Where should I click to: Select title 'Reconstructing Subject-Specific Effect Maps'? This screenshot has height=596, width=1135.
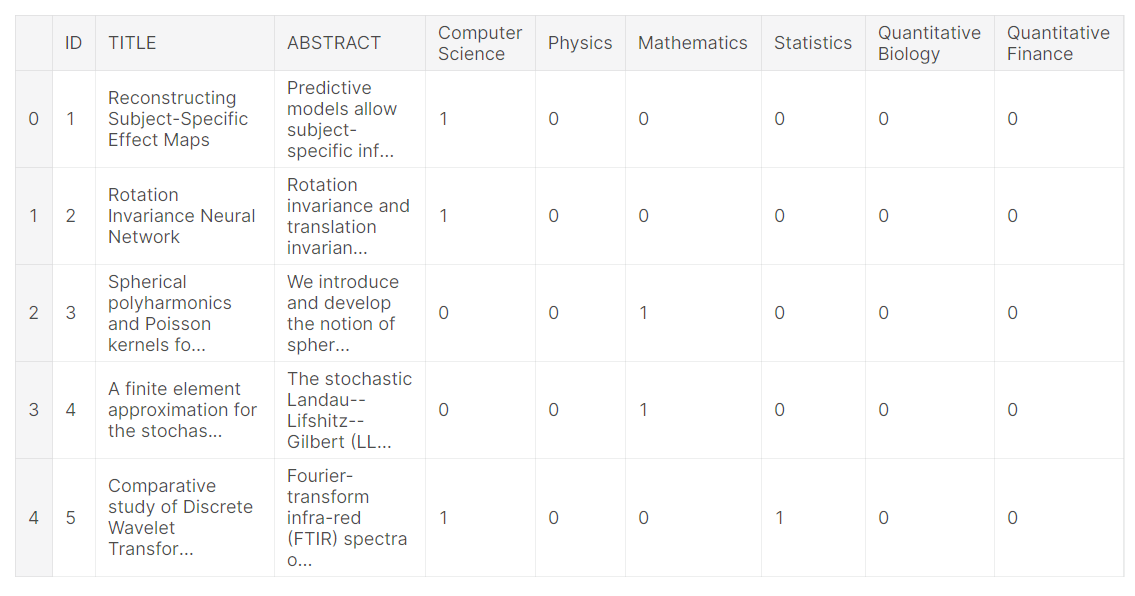pyautogui.click(x=185, y=119)
